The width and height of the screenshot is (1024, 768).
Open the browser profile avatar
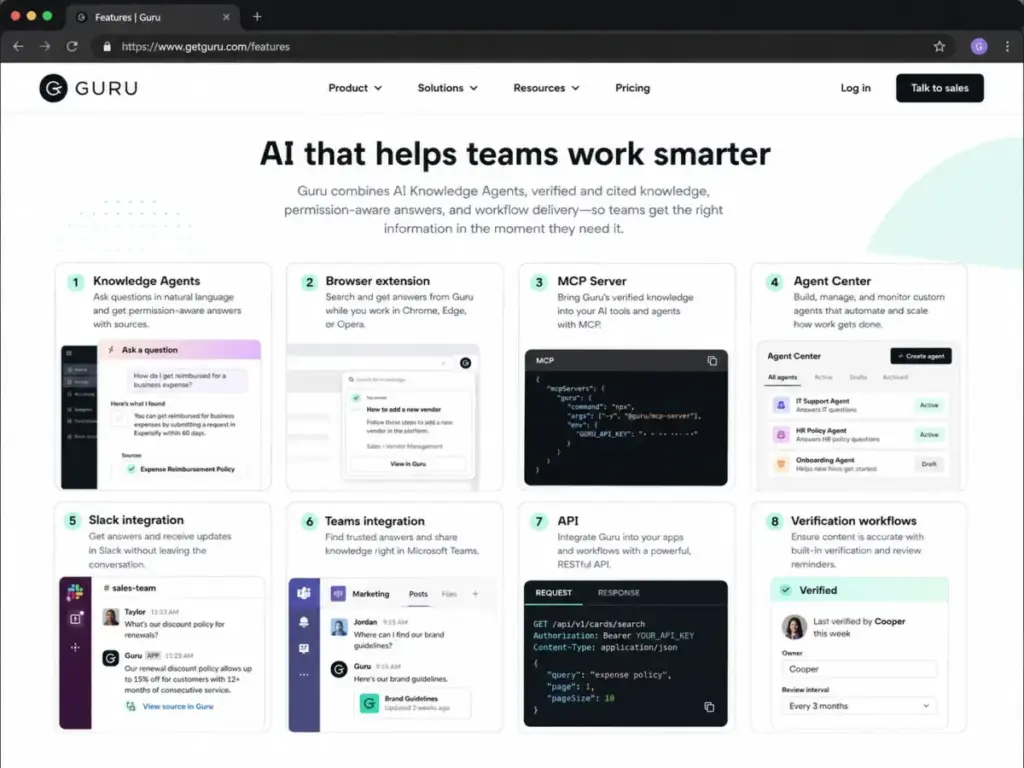(x=978, y=46)
